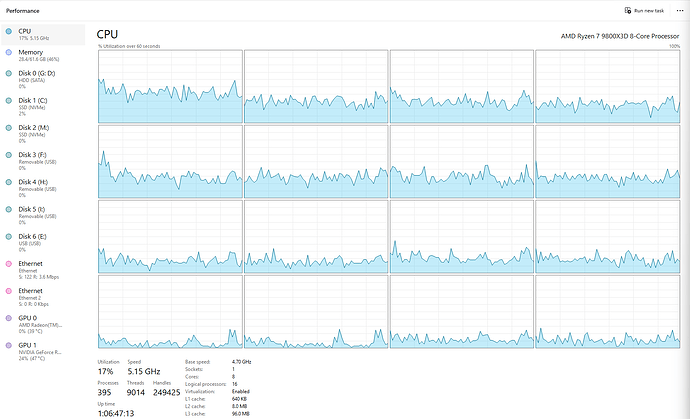Click the Run new task icon

(x=628, y=10)
